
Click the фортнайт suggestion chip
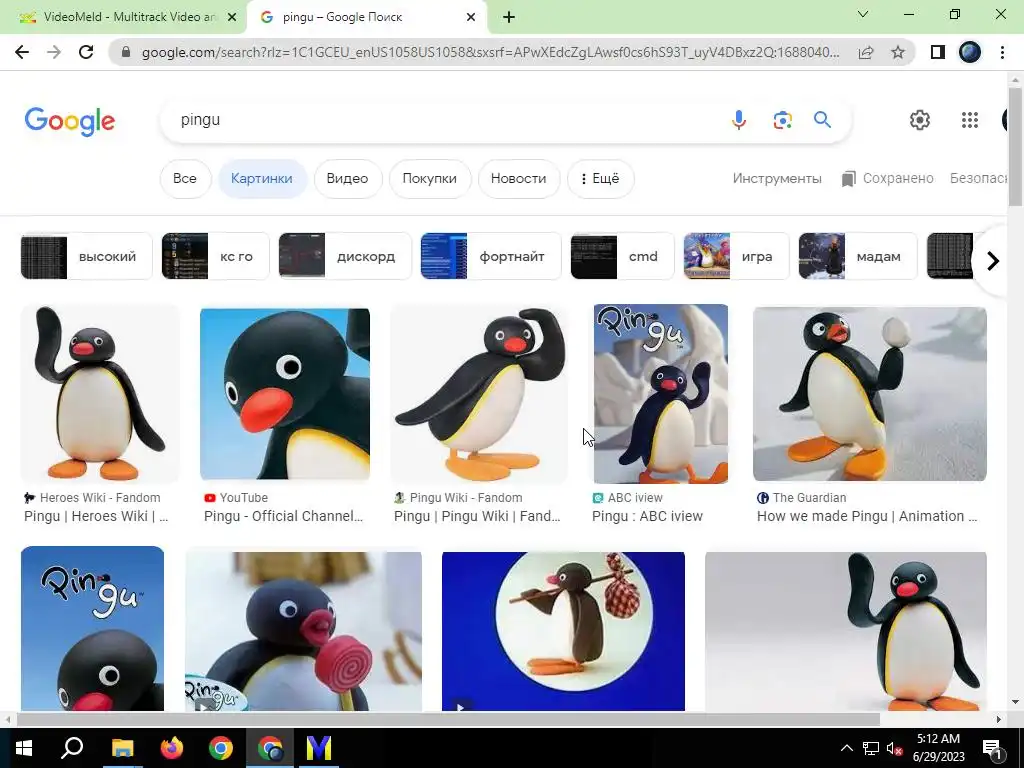click(490, 256)
